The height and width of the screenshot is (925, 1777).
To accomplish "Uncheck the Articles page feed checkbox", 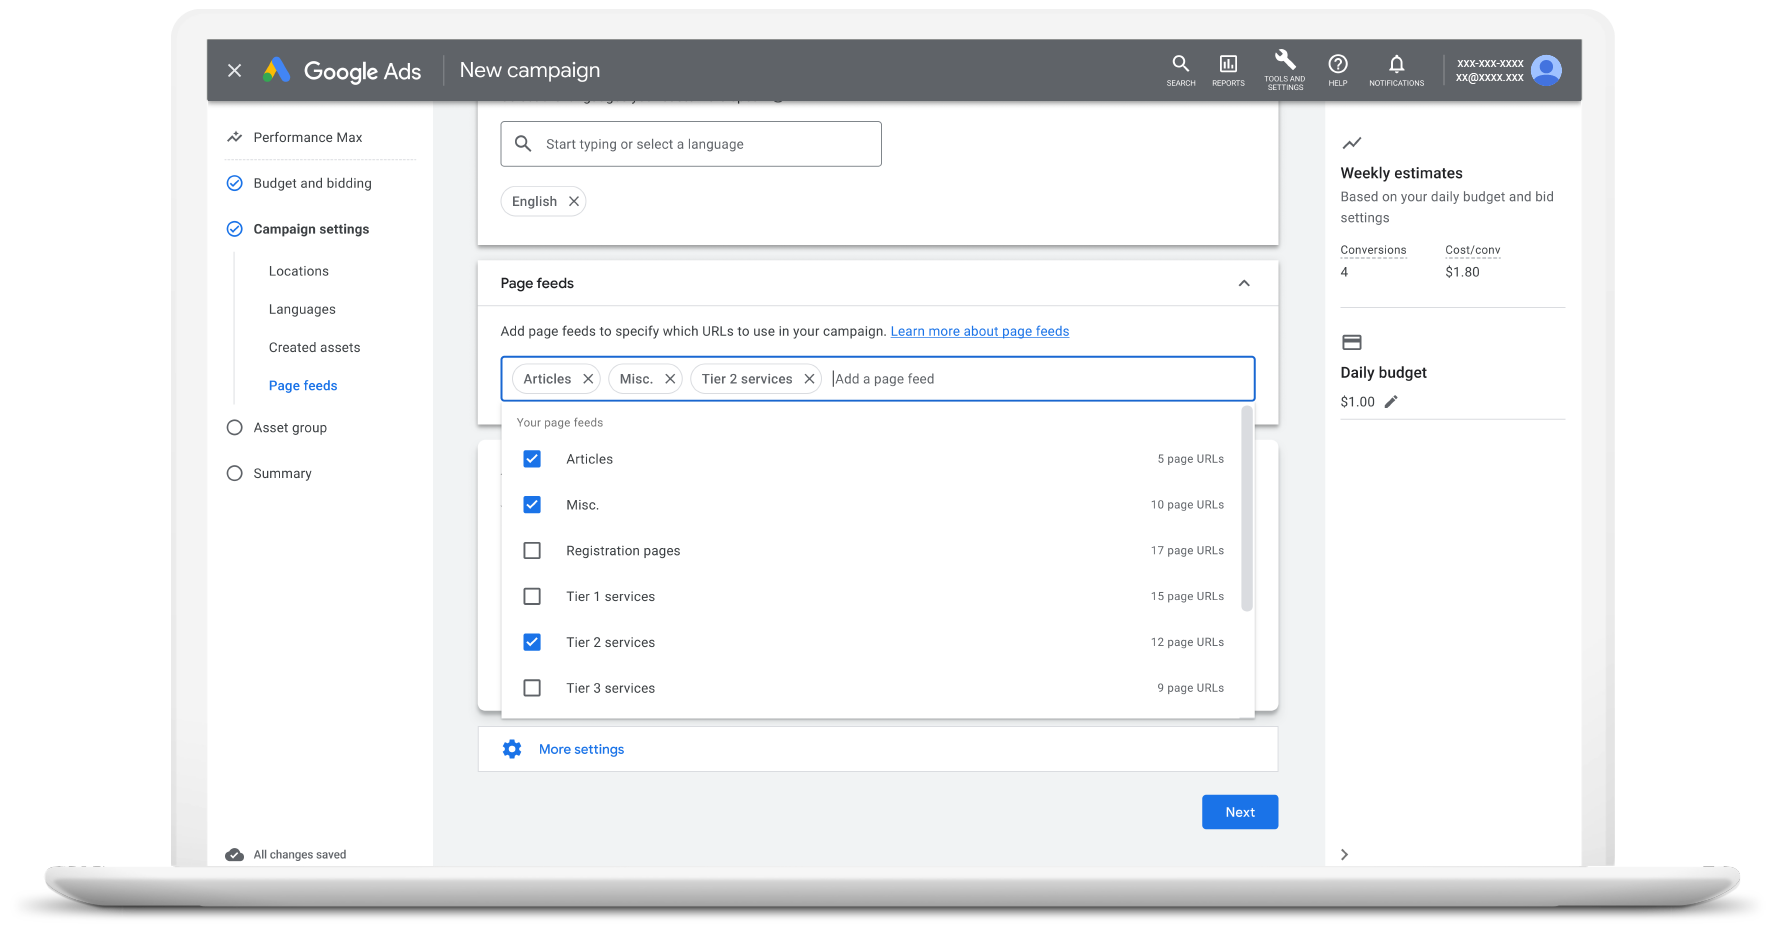I will (532, 459).
